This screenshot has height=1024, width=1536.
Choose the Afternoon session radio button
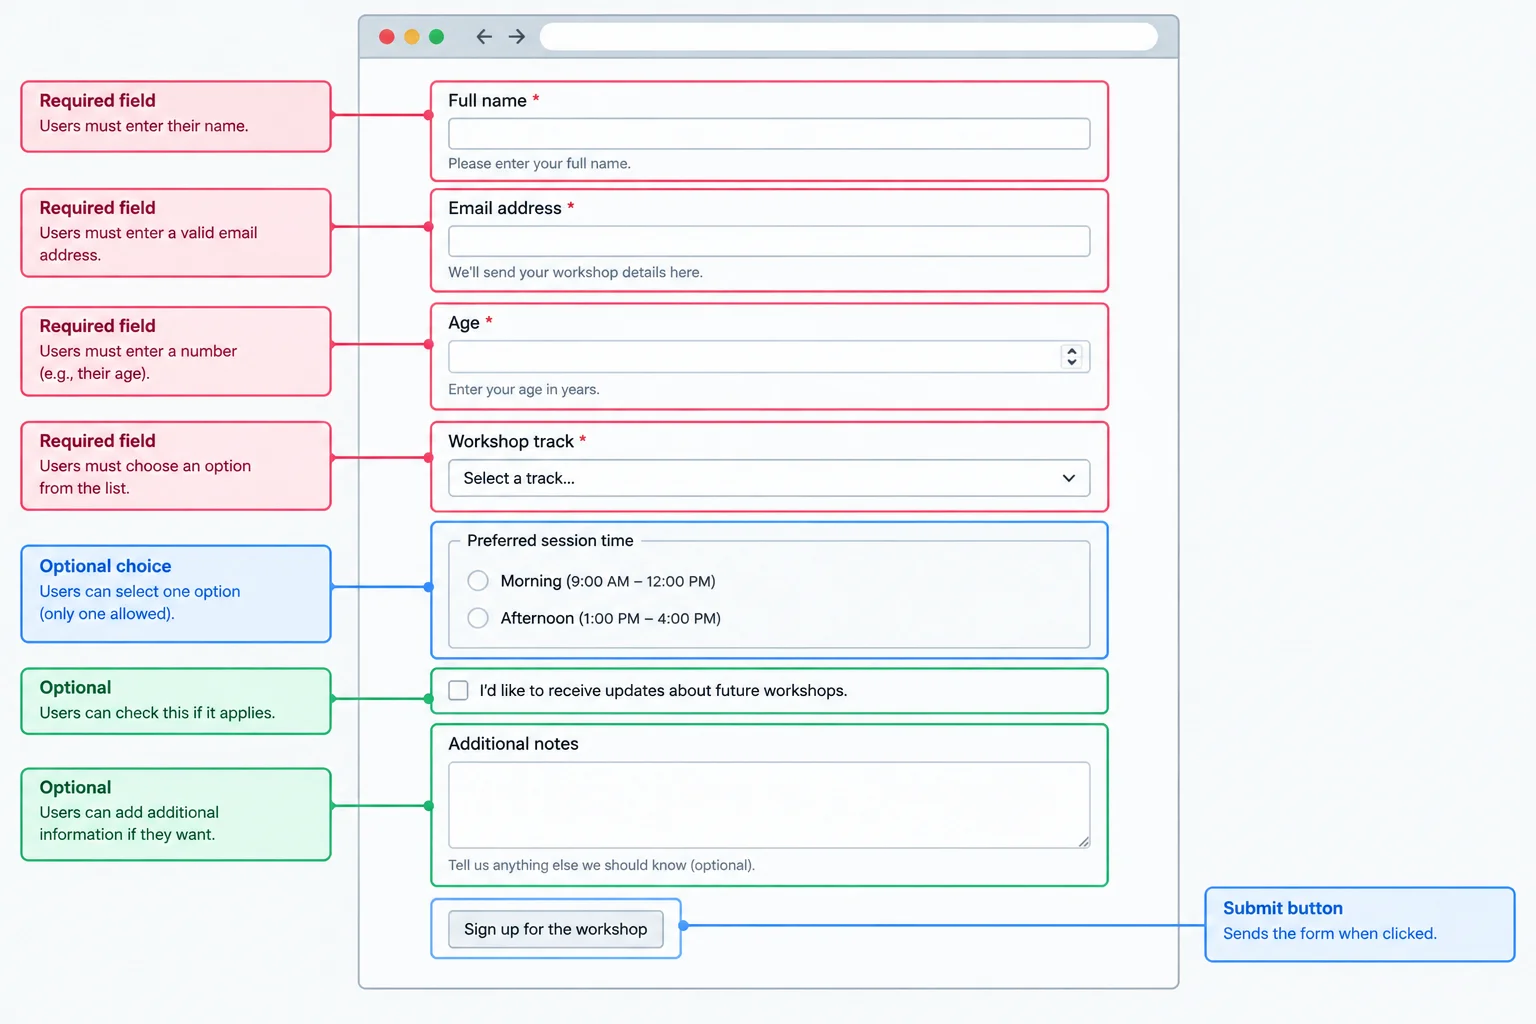click(479, 618)
